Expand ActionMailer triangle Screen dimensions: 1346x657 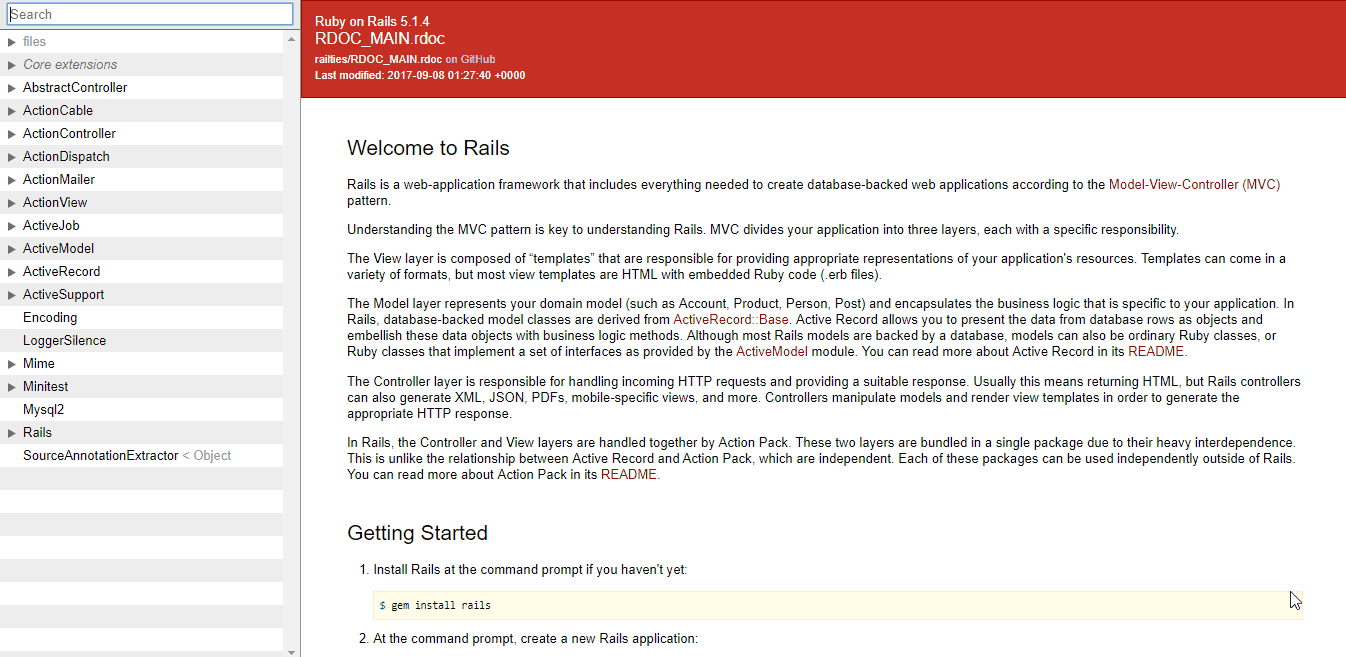pyautogui.click(x=12, y=180)
